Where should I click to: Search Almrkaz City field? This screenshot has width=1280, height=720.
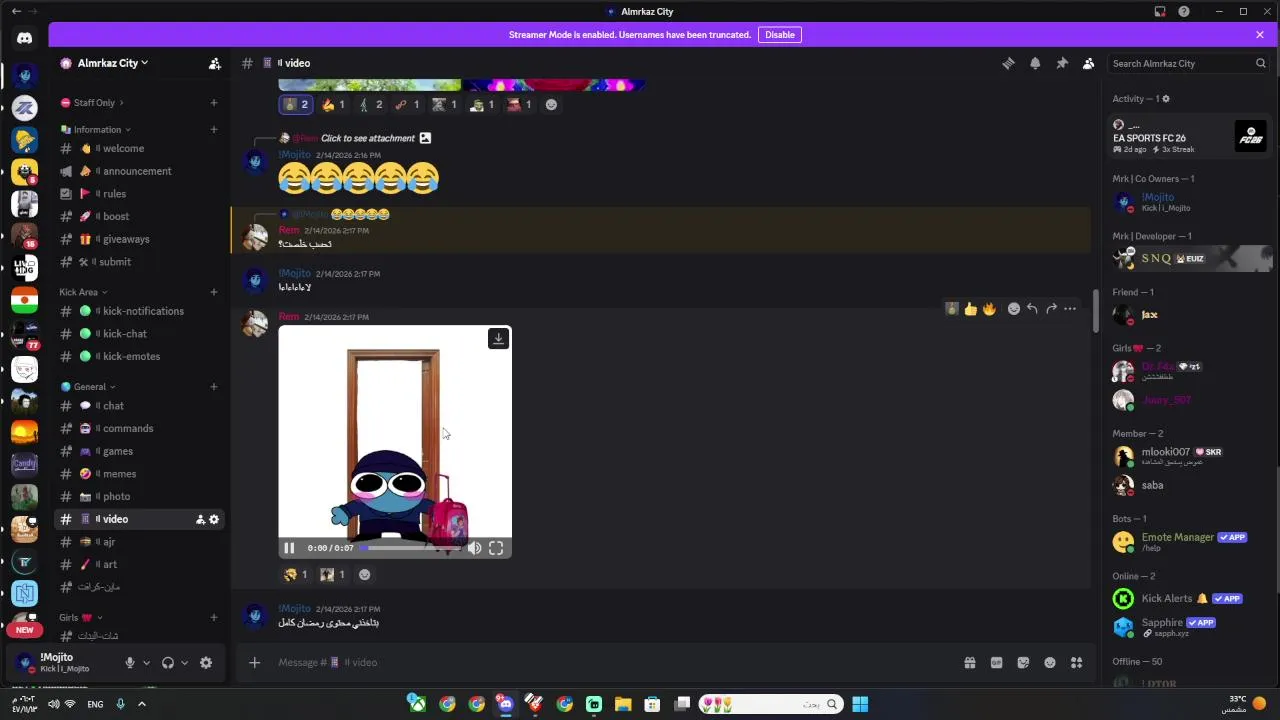pyautogui.click(x=1188, y=63)
